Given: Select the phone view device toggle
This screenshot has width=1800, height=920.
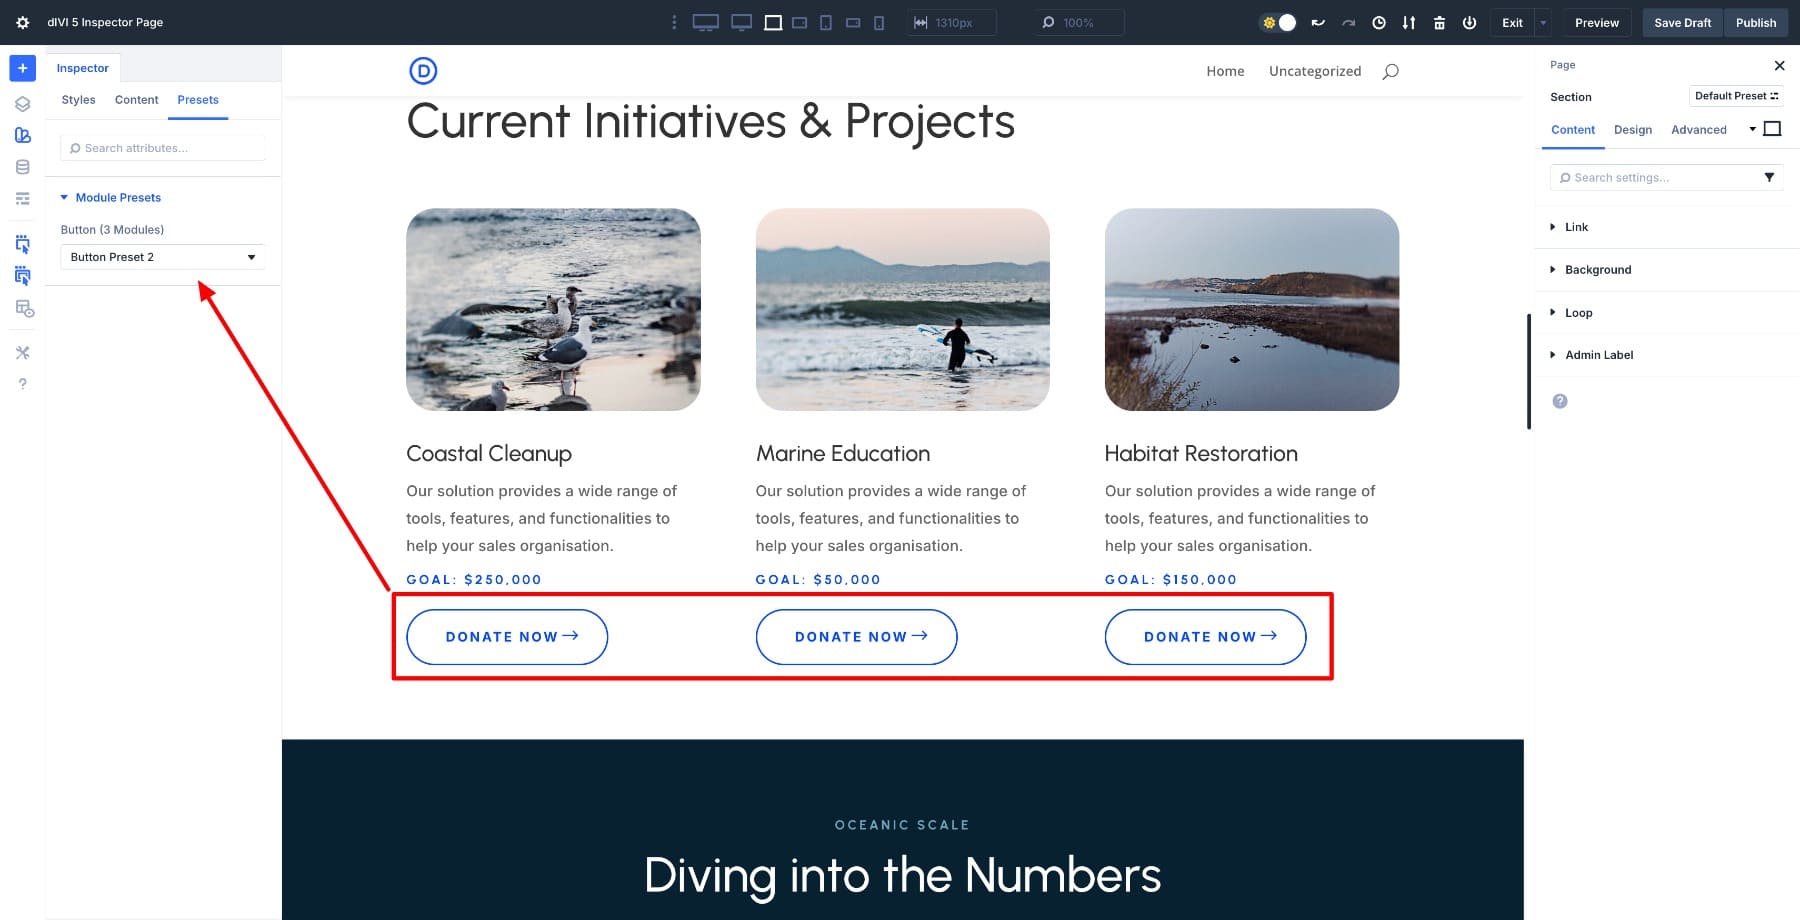Looking at the screenshot, I should (879, 22).
